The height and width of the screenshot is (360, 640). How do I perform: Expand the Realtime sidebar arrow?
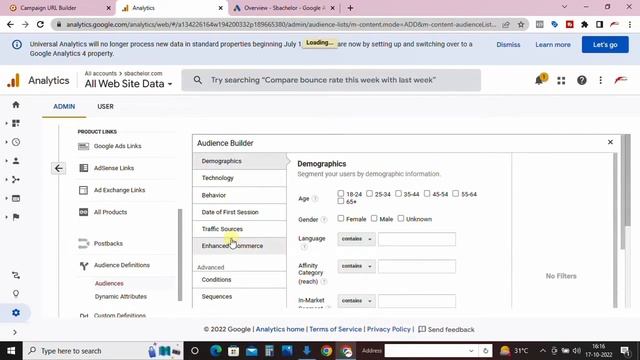click(7, 142)
